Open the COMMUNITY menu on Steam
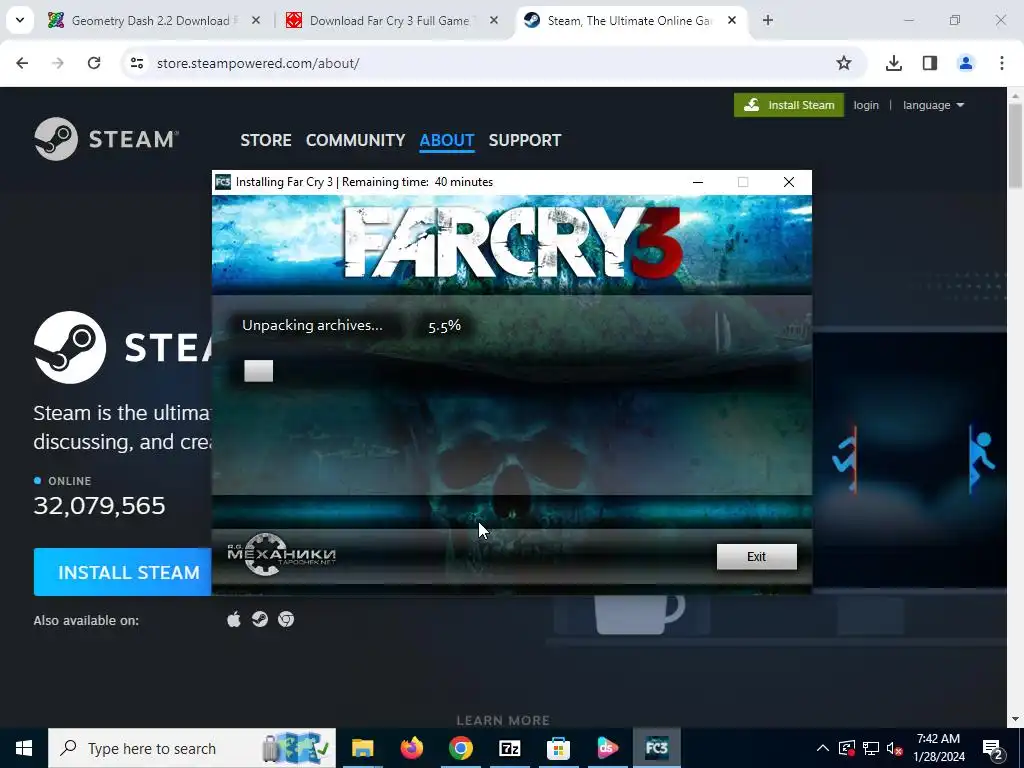The image size is (1024, 768). pyautogui.click(x=355, y=140)
